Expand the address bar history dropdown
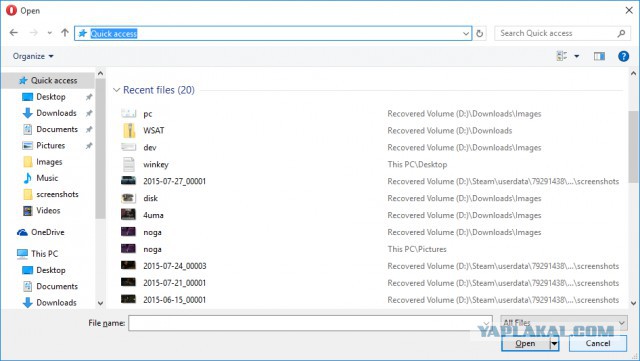The width and height of the screenshot is (640, 361). pos(466,33)
